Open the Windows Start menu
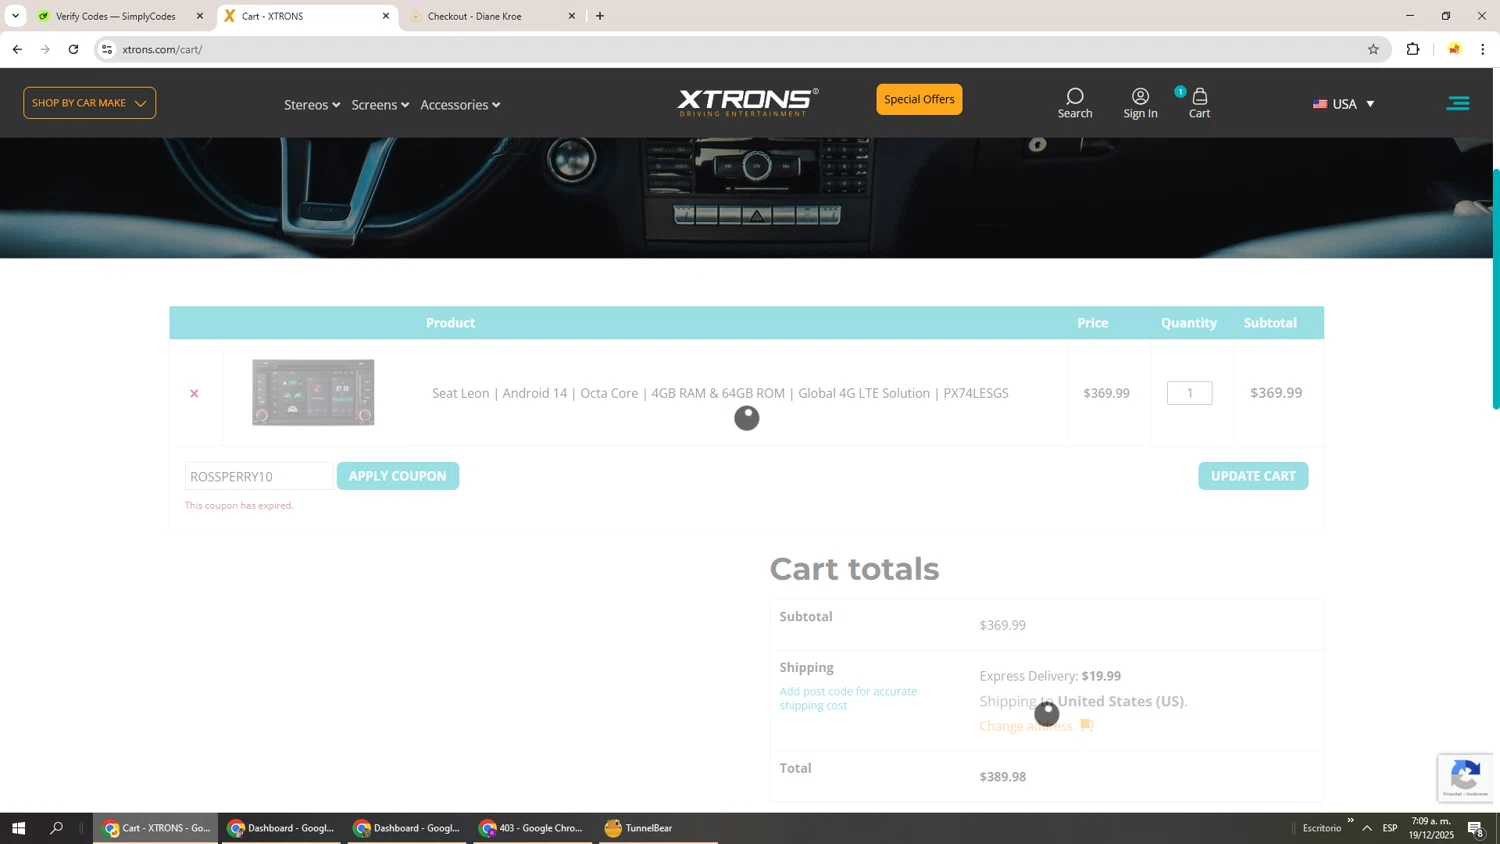 (x=18, y=828)
